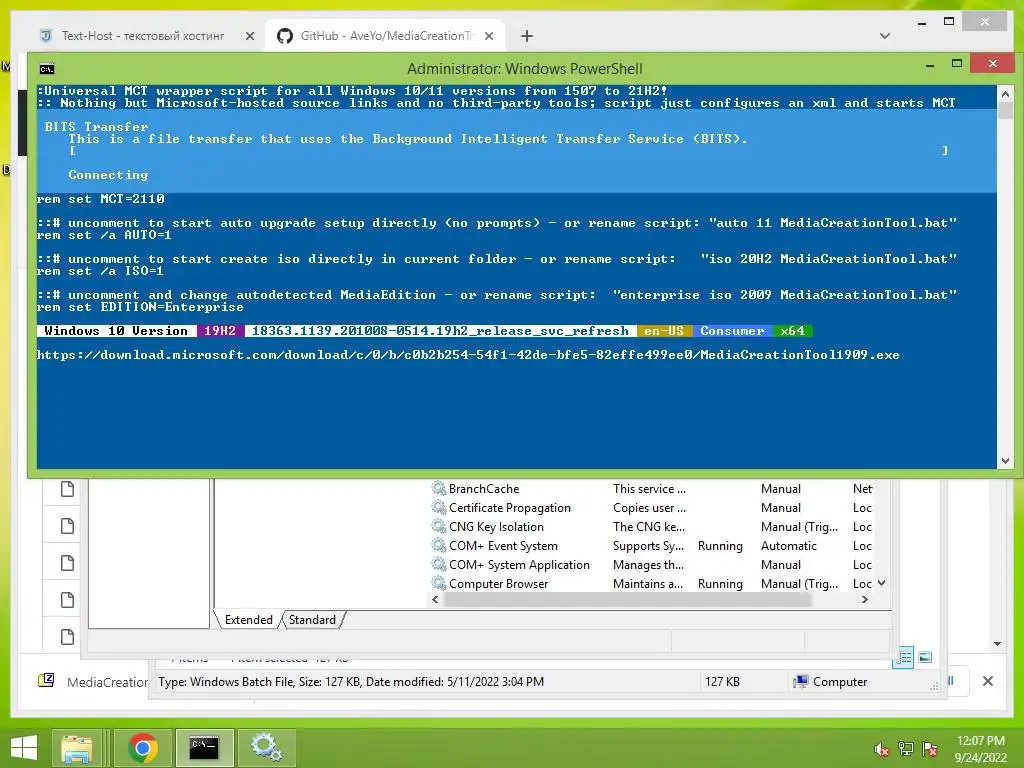Viewport: 1024px width, 768px height.
Task: Switch to the GitHub AveYo/MediaCreationTool tab
Action: [385, 36]
